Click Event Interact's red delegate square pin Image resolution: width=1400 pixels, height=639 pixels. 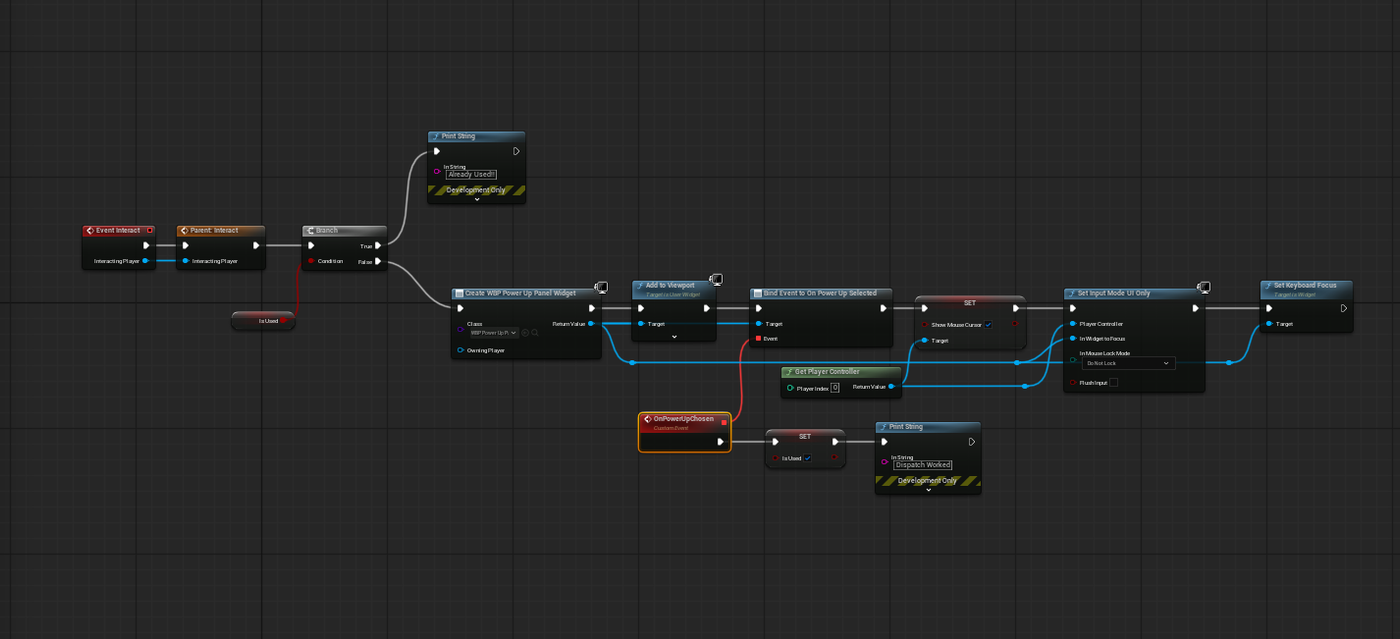(x=149, y=230)
